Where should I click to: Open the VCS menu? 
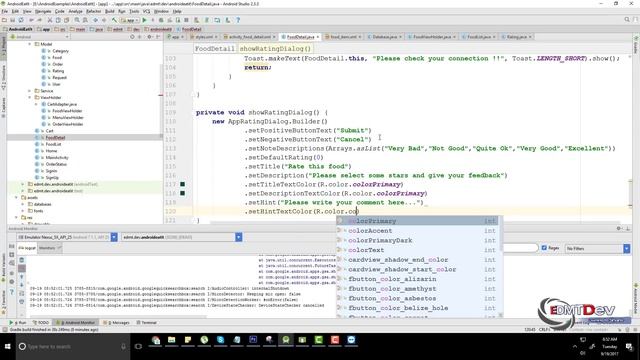pos(146,11)
